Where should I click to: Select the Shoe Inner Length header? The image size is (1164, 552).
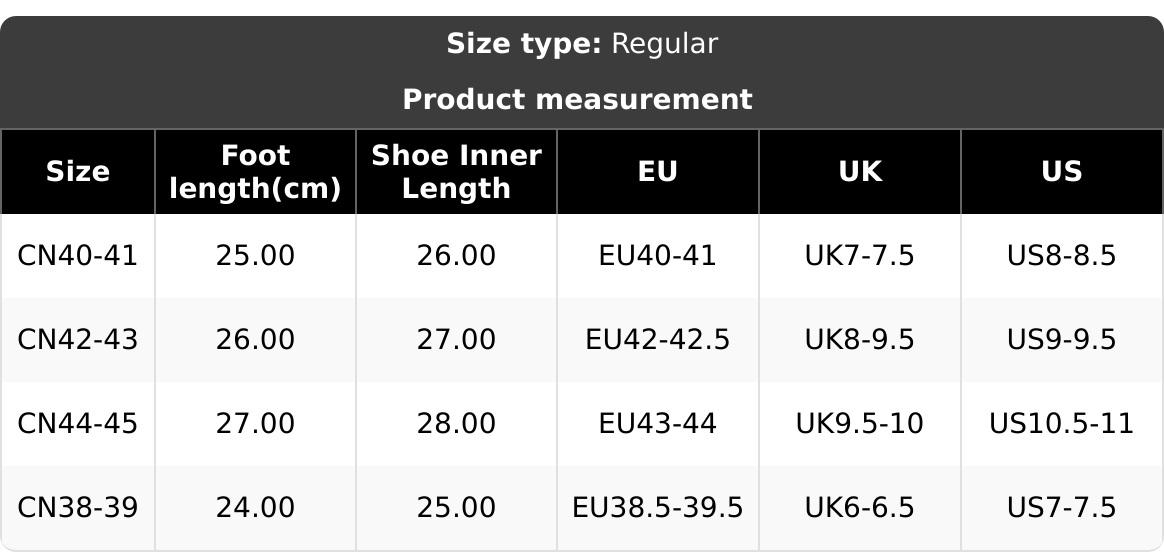456,172
